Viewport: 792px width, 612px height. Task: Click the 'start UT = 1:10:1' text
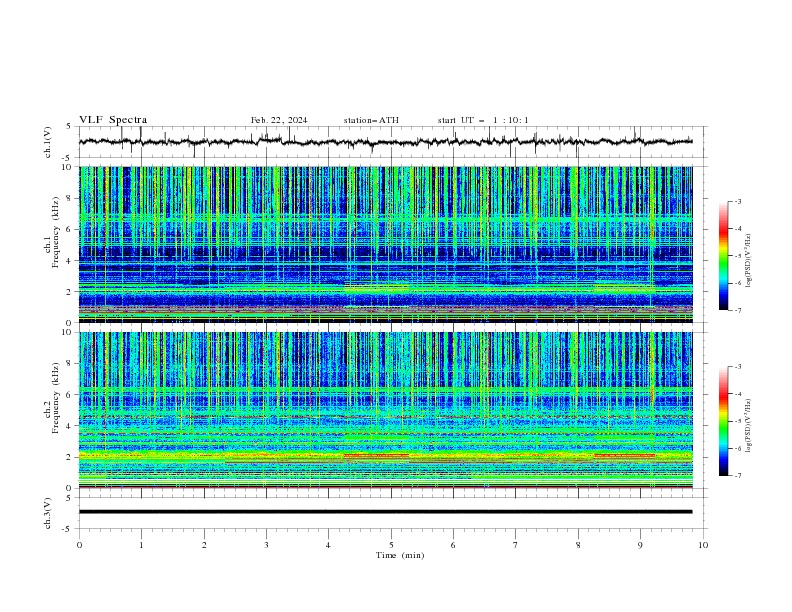[x=482, y=120]
